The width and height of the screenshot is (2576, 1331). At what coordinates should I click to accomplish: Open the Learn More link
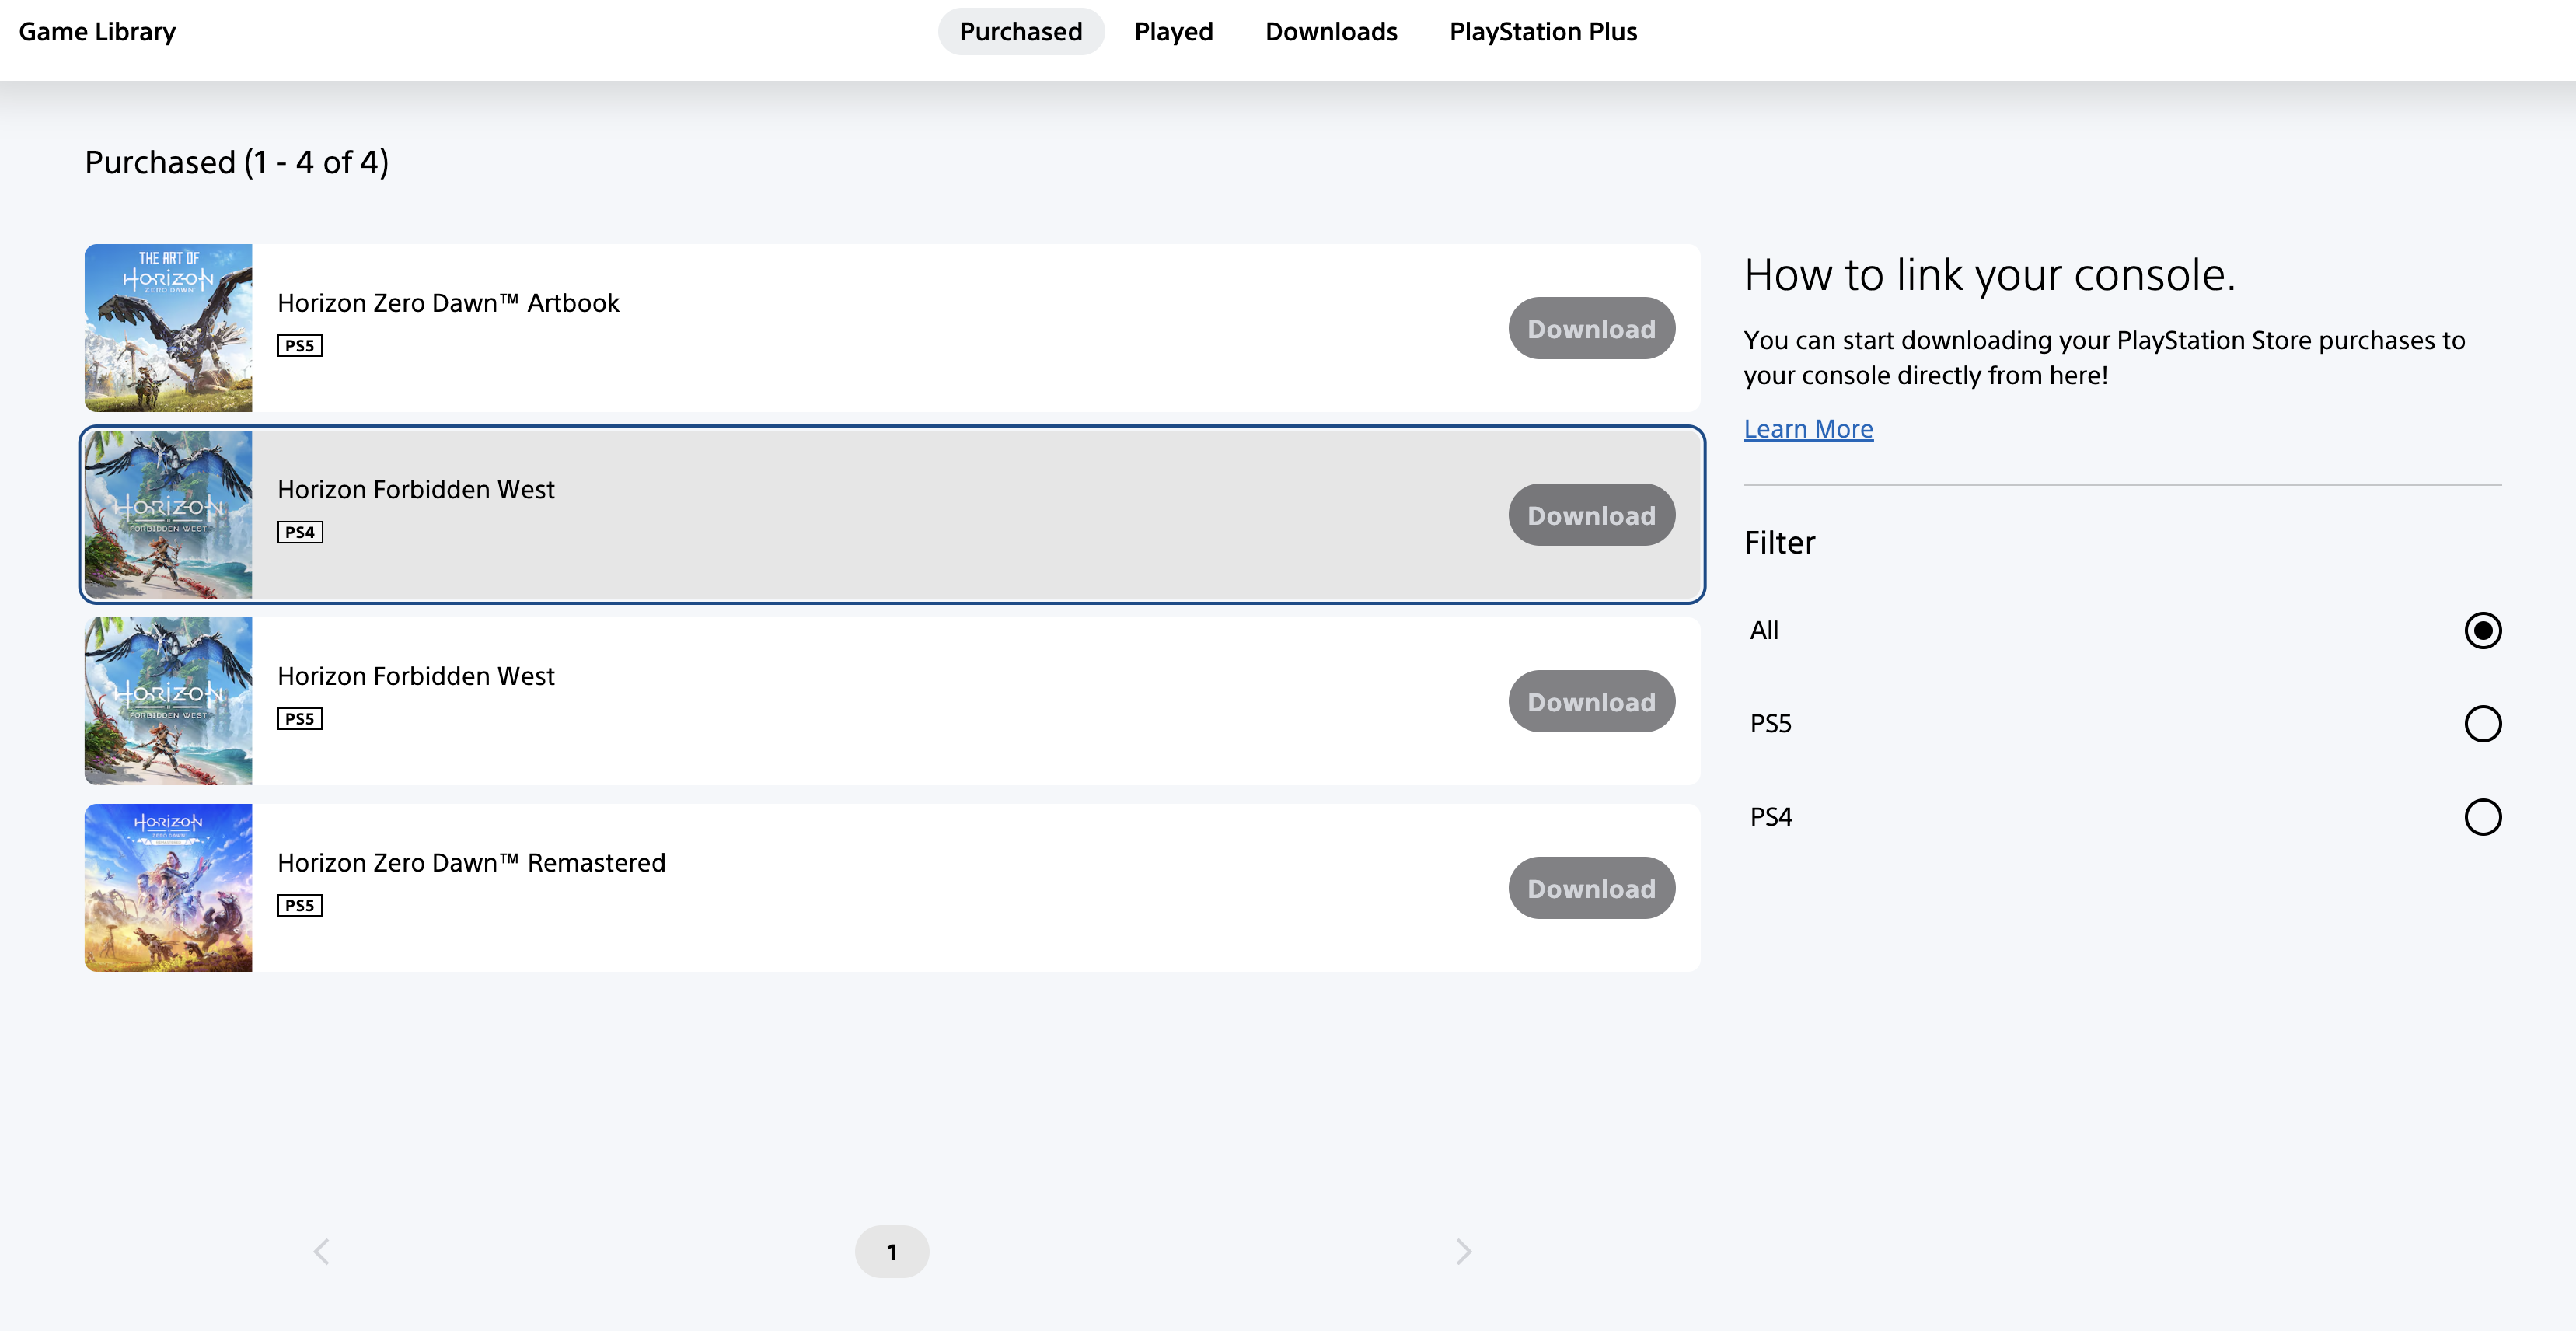pyautogui.click(x=1808, y=429)
